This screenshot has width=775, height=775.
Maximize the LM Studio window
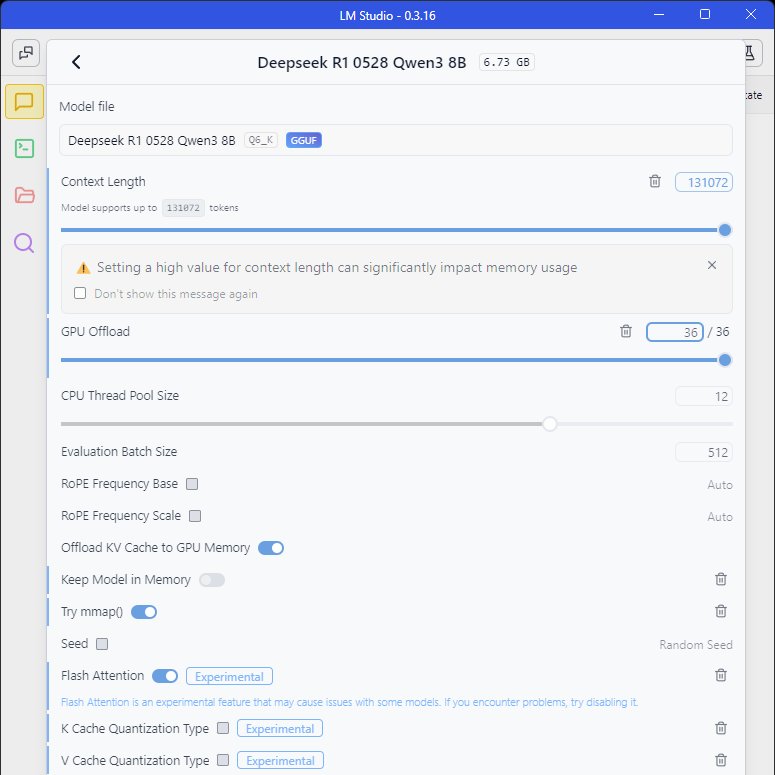705,14
